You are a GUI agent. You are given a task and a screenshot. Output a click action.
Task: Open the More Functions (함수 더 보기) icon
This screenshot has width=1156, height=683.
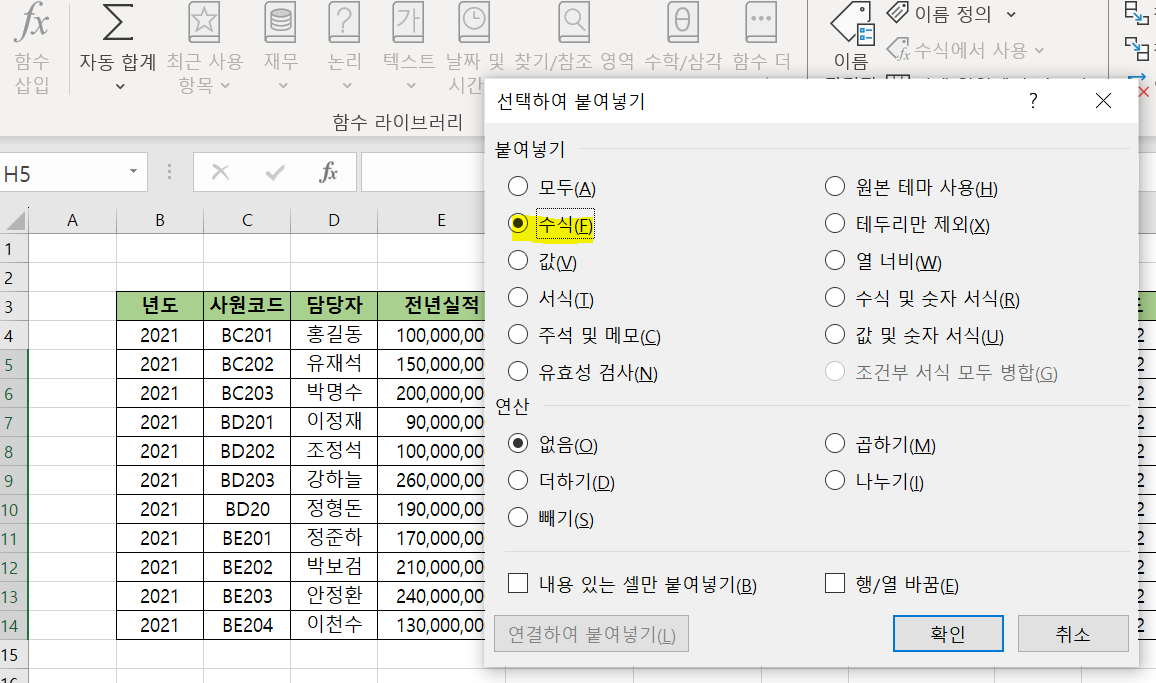[761, 21]
